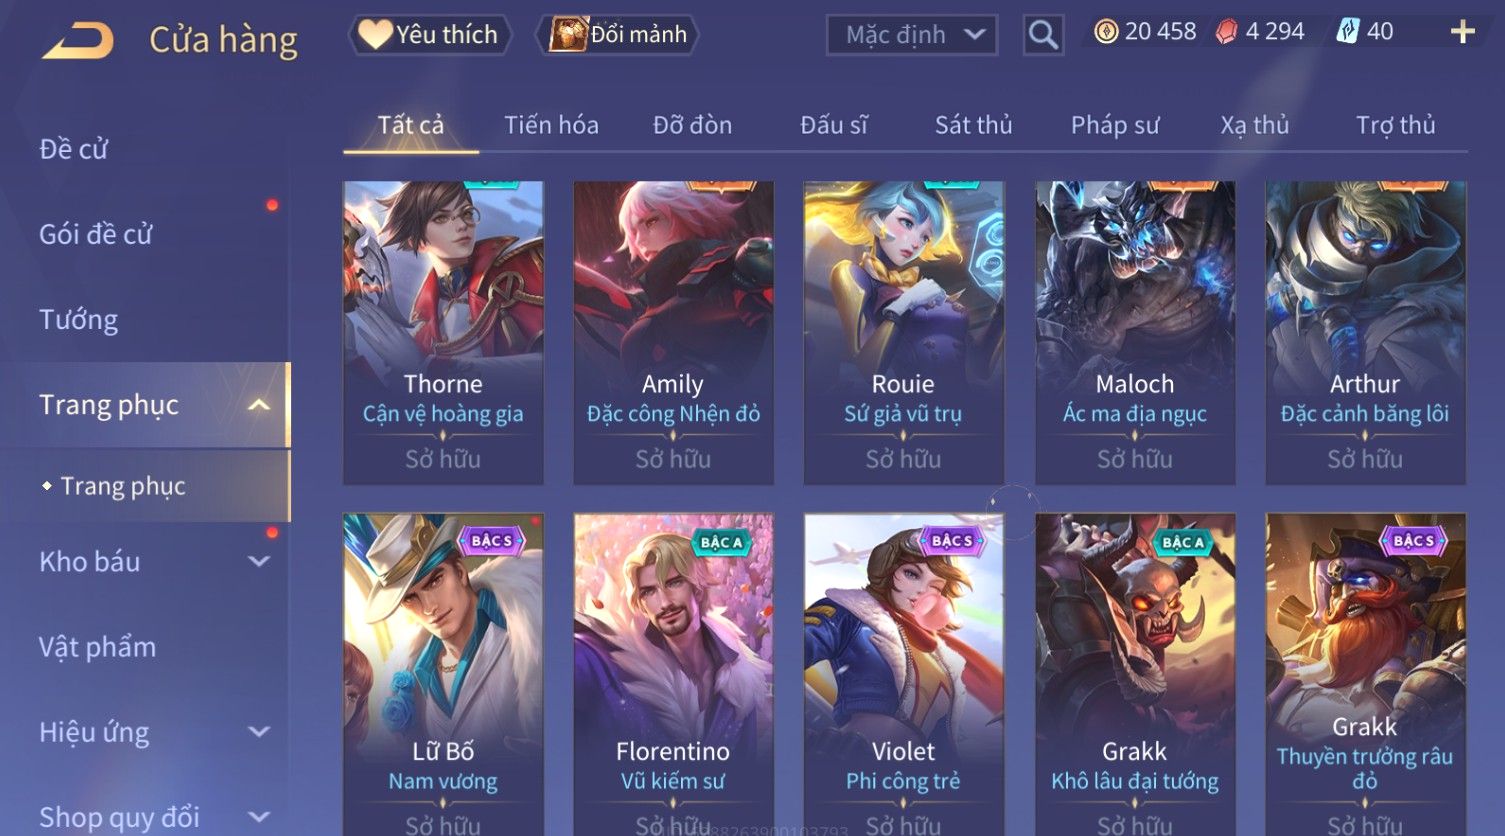Open the search magnifier icon
This screenshot has width=1505, height=836.
pyautogui.click(x=1043, y=35)
